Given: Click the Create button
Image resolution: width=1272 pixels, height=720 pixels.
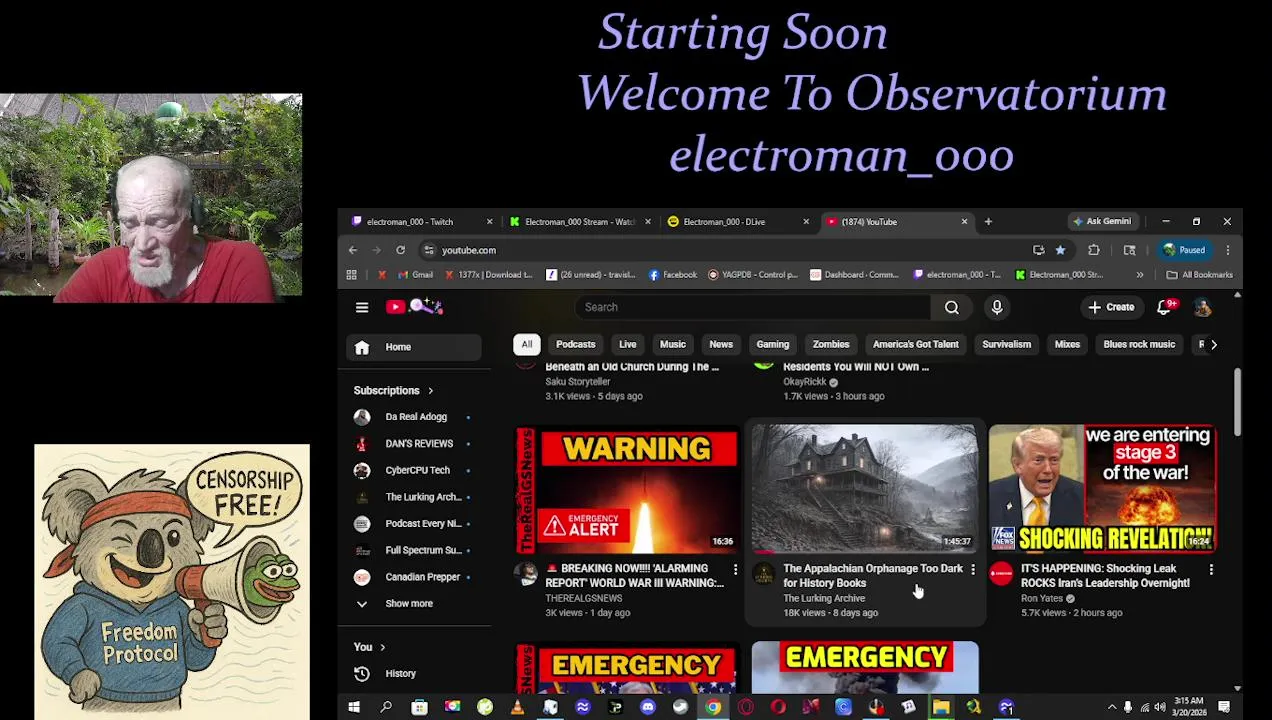Looking at the screenshot, I should pyautogui.click(x=1111, y=308).
